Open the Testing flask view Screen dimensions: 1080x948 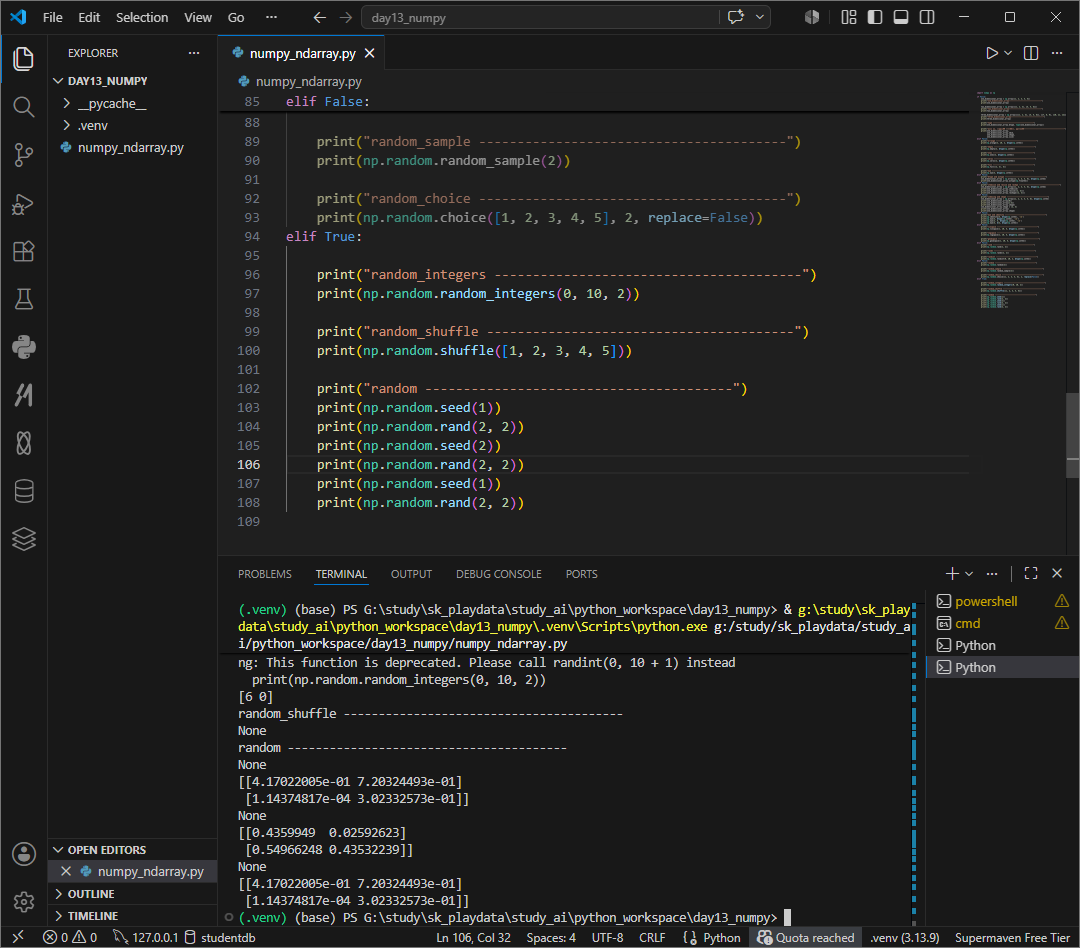(23, 299)
